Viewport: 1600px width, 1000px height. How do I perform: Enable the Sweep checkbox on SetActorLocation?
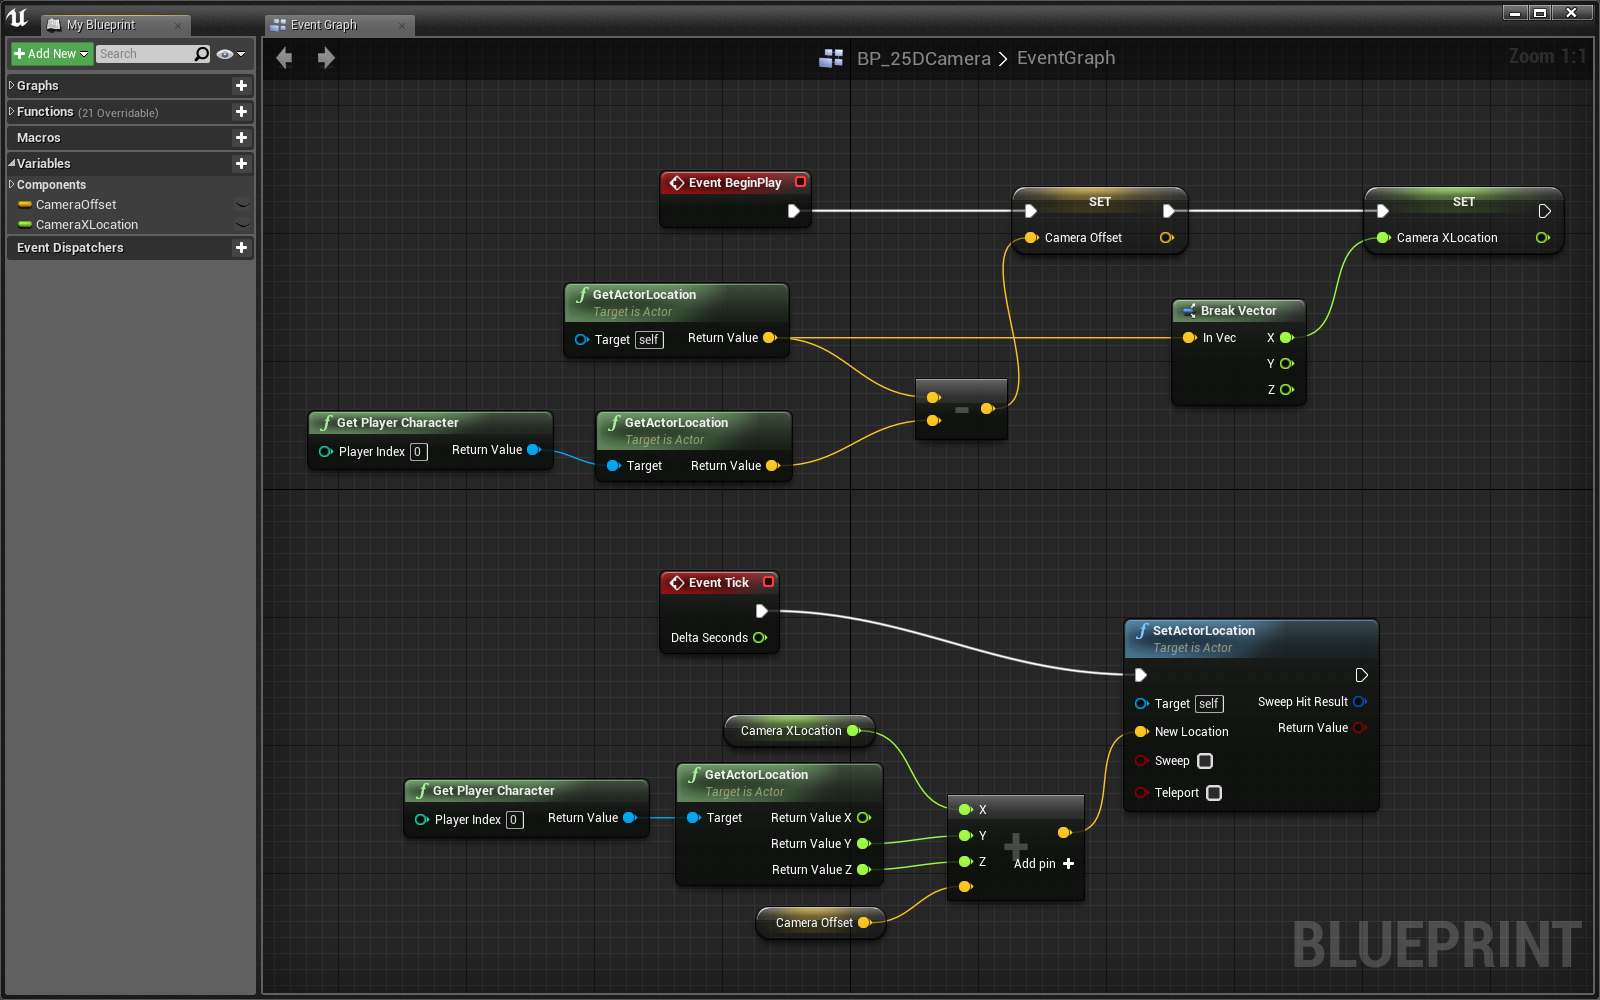(x=1205, y=761)
